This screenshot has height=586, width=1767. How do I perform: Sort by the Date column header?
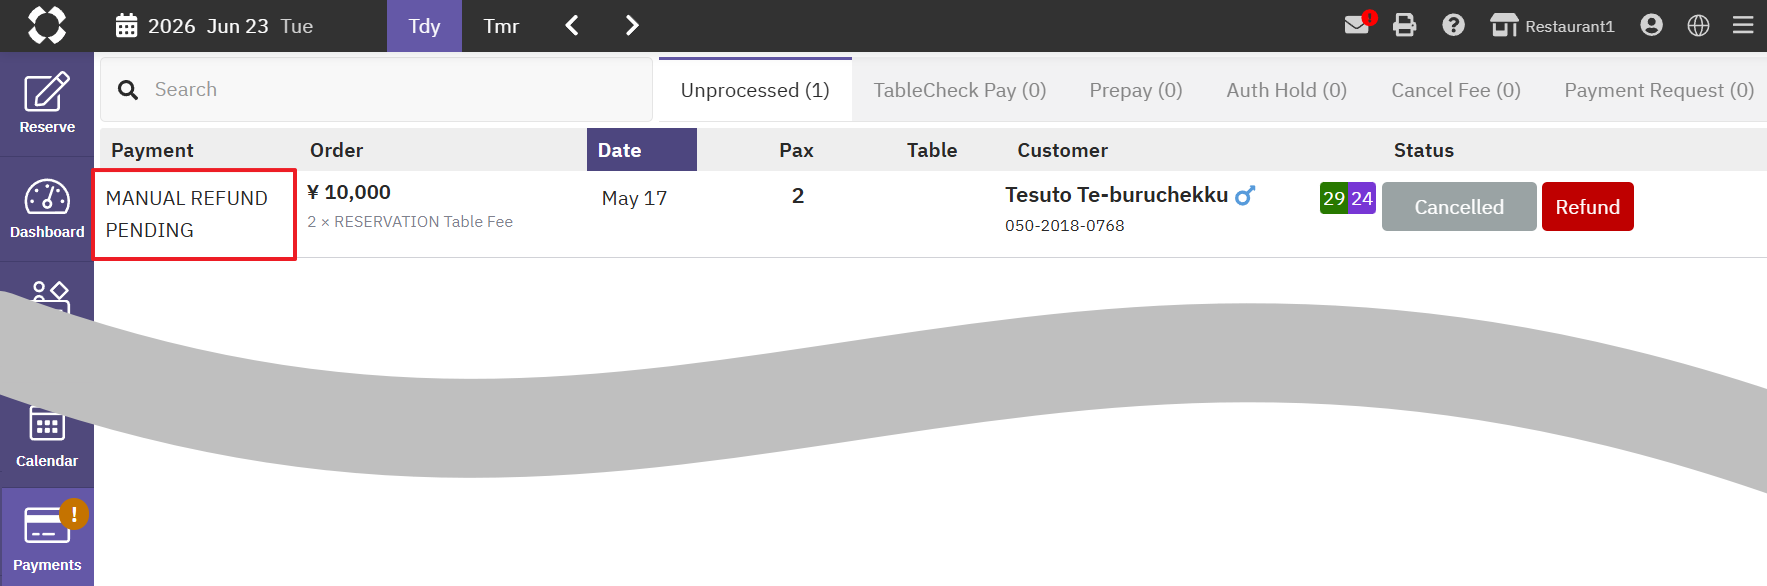(x=642, y=150)
